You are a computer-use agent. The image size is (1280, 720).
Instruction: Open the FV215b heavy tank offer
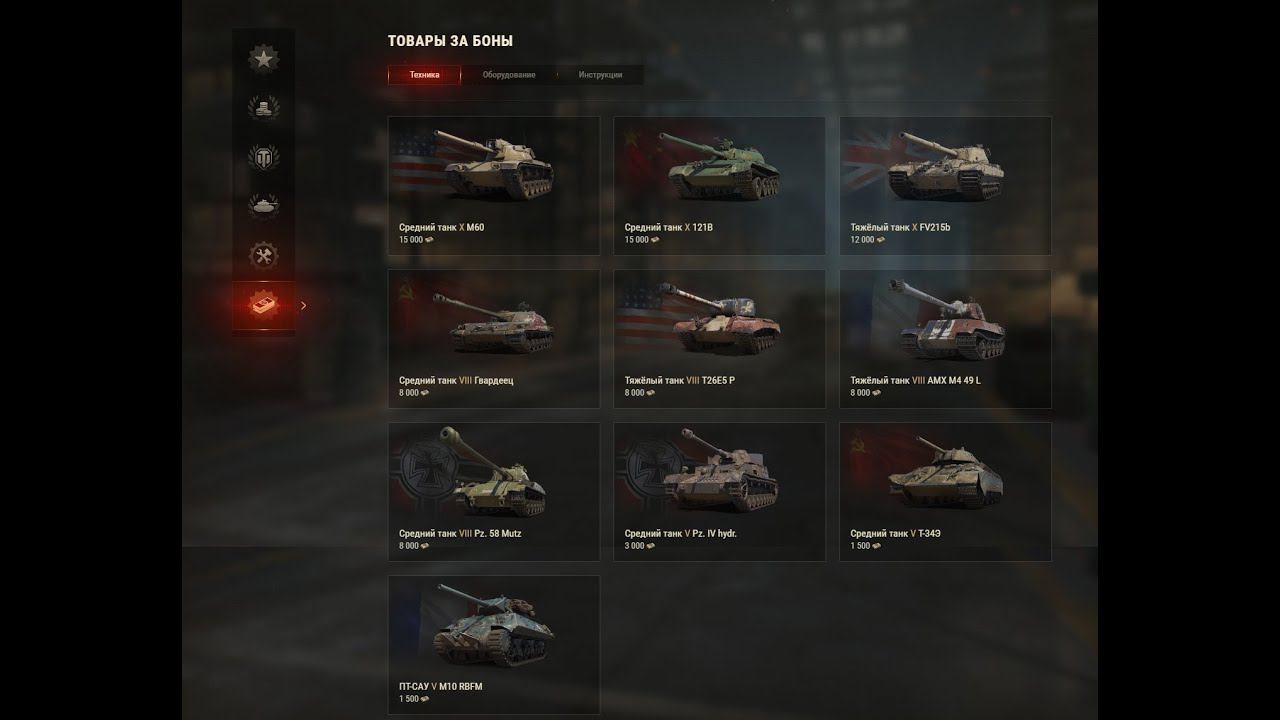pyautogui.click(x=945, y=185)
